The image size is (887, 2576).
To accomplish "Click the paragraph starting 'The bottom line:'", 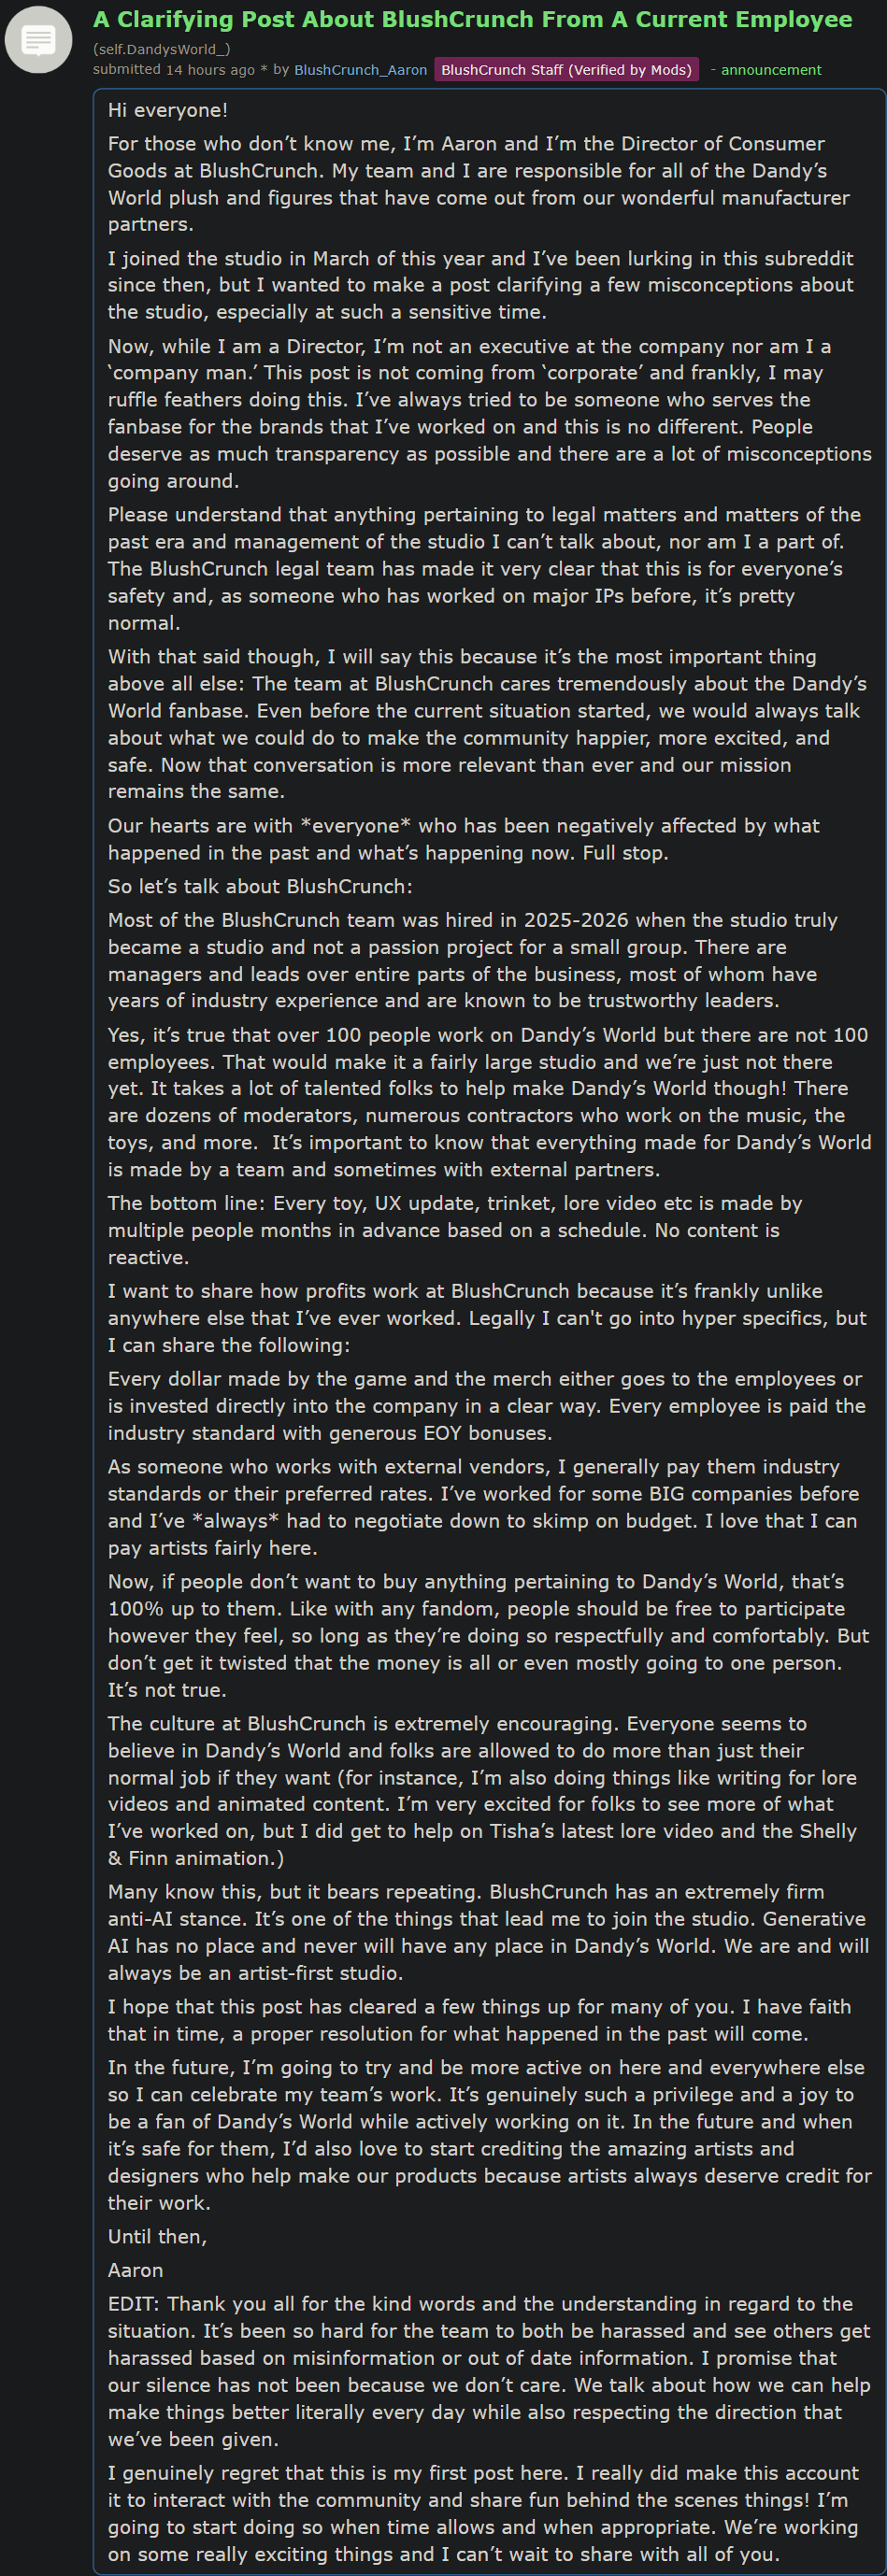I will click(455, 1230).
